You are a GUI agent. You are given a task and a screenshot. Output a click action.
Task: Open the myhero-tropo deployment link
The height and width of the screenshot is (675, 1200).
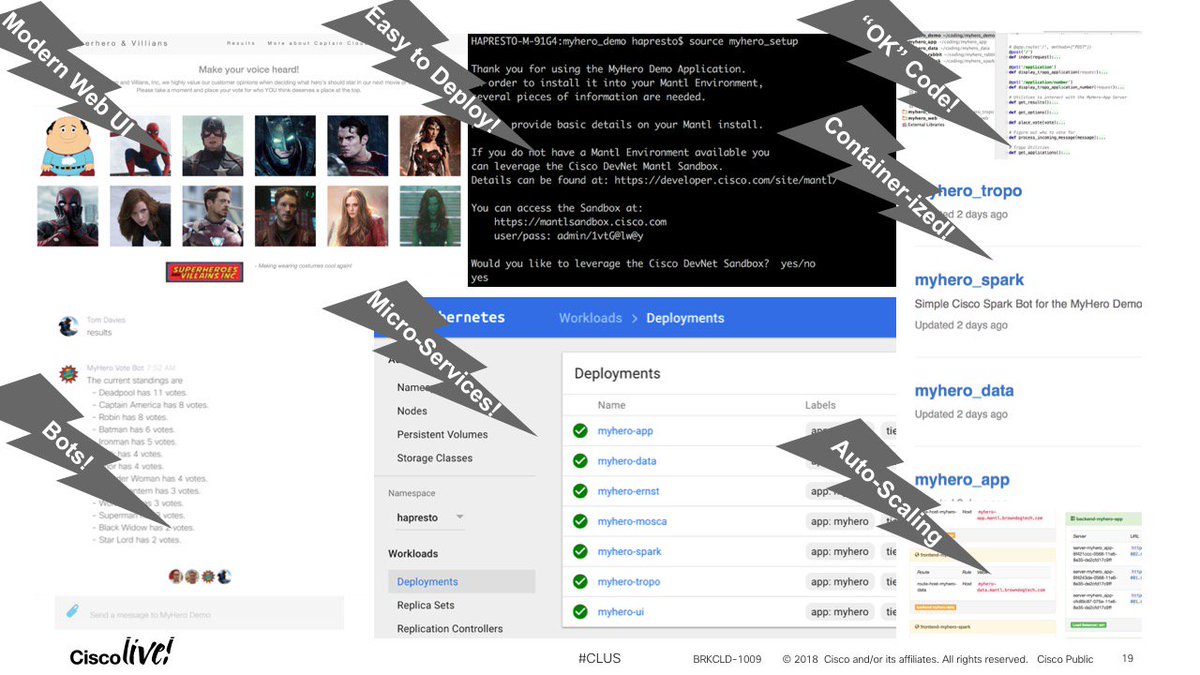(630, 581)
